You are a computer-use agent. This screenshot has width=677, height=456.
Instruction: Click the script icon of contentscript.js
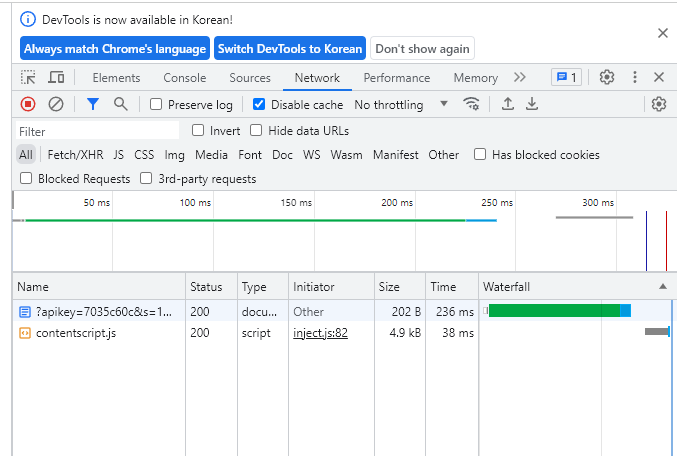(x=25, y=333)
